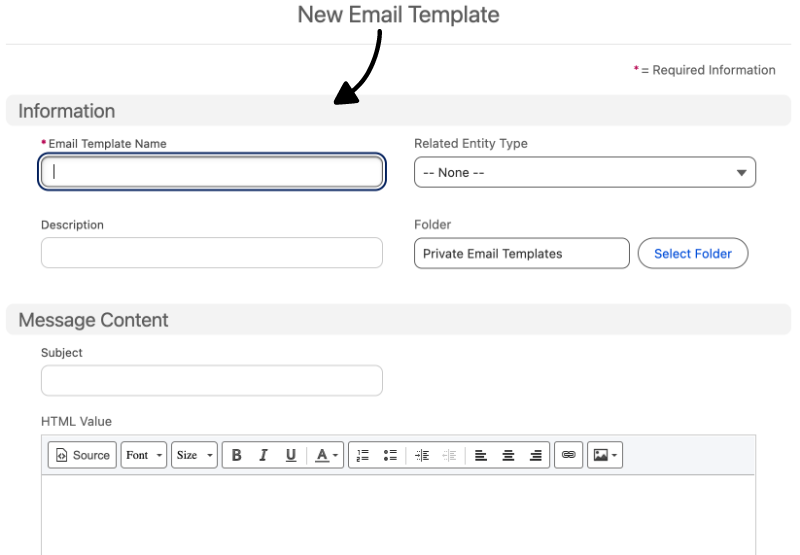
Task: Open the Related Entity Type dropdown
Action: tap(585, 172)
